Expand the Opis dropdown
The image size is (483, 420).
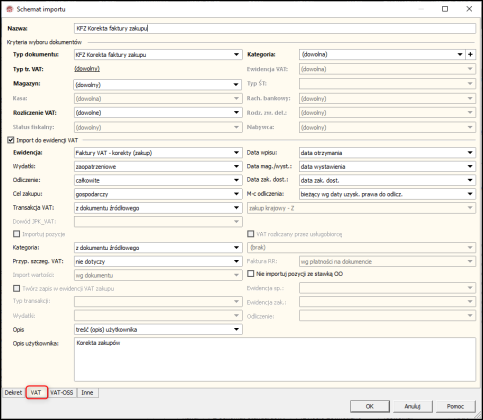(x=158, y=330)
